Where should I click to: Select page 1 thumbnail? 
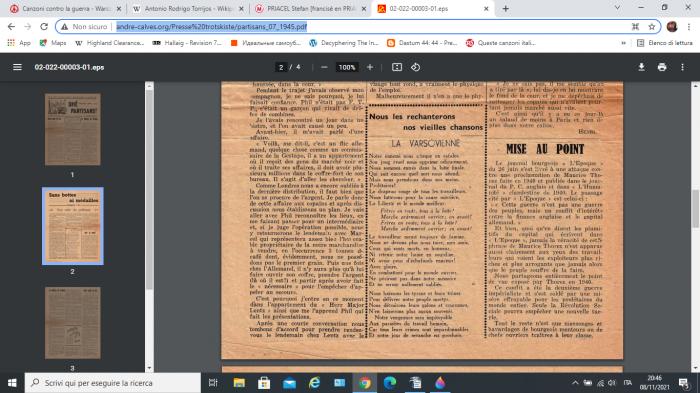73,130
